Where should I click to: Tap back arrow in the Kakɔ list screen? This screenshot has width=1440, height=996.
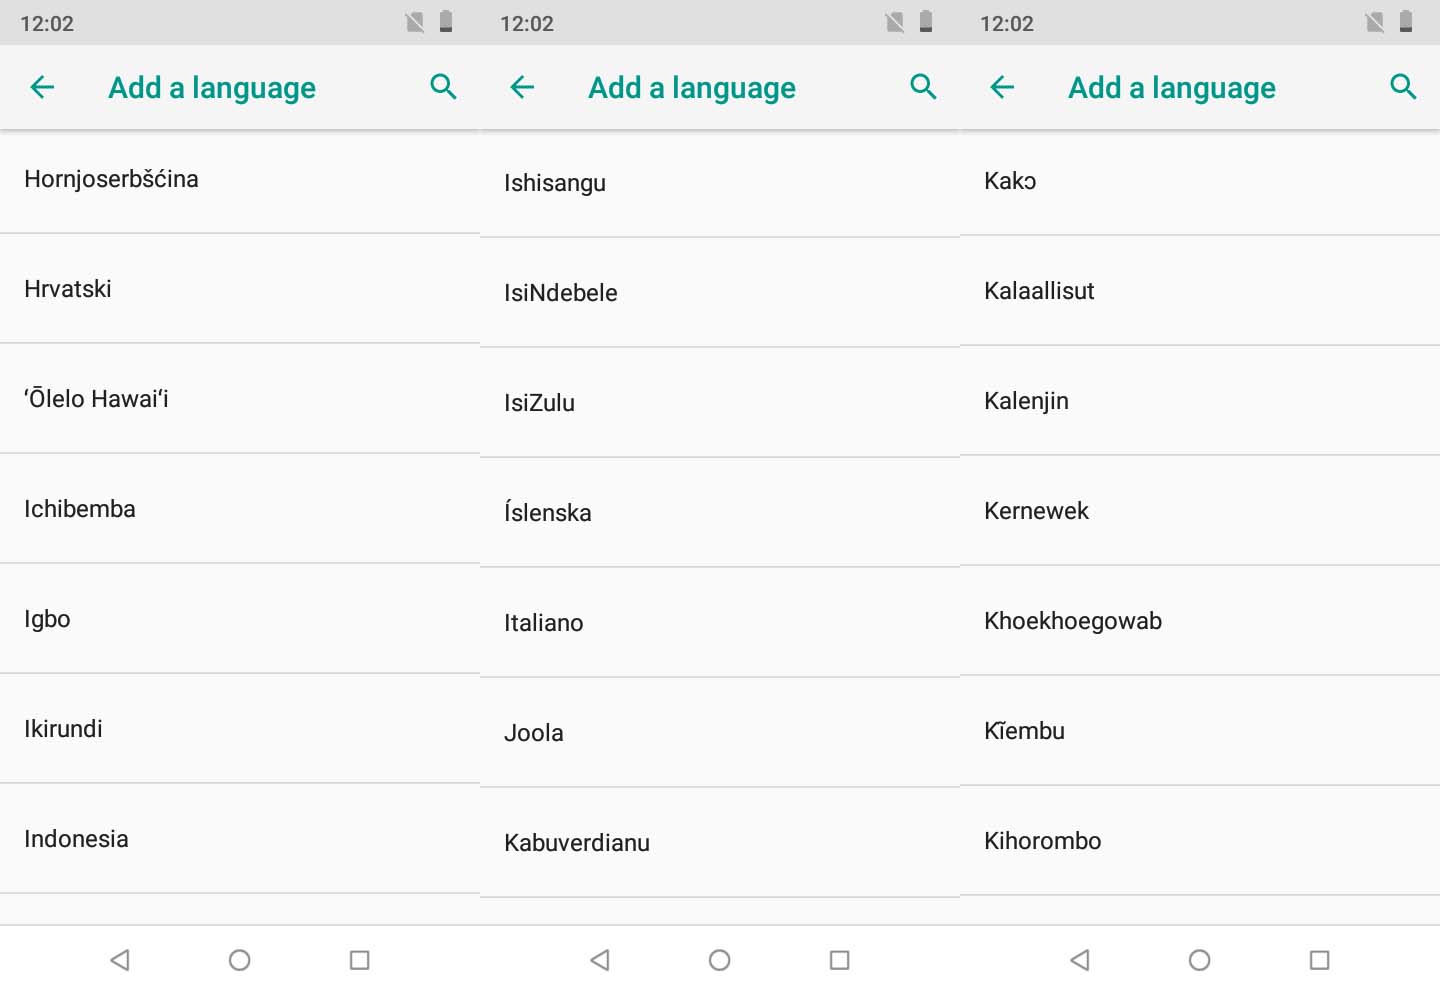point(1002,88)
